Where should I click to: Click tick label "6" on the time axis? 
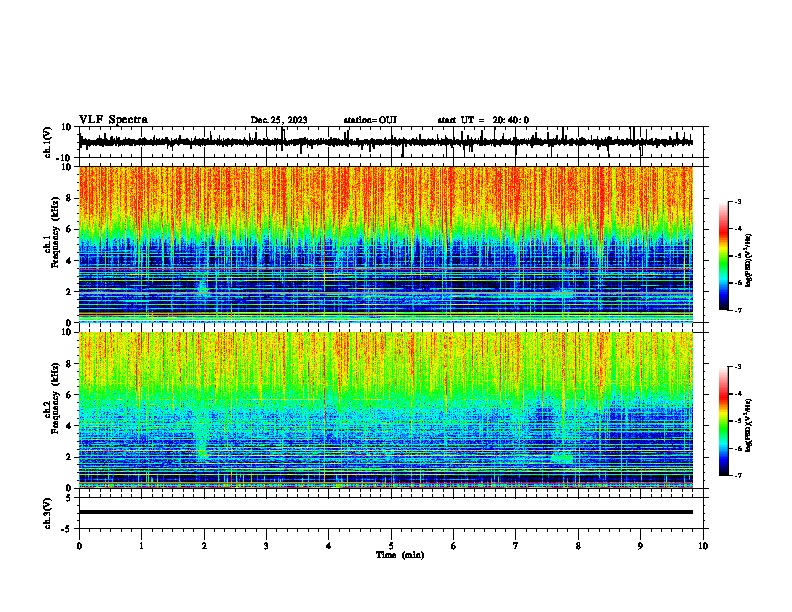tap(454, 546)
